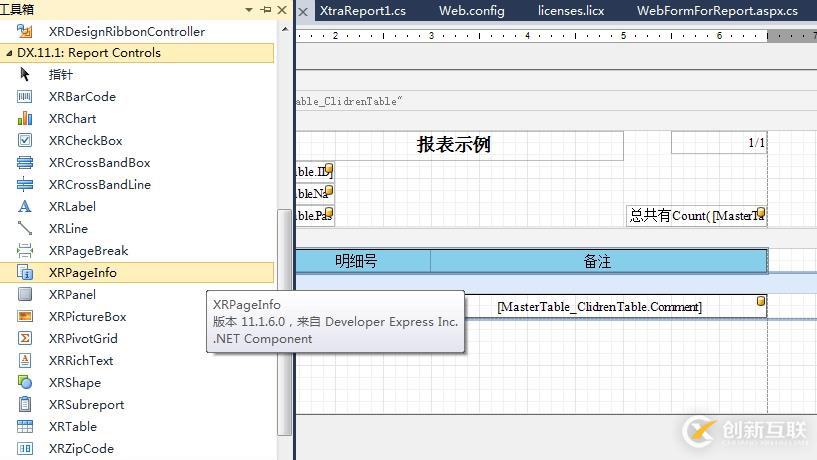Close the toolbox panel
817x460 pixels.
pos(282,9)
